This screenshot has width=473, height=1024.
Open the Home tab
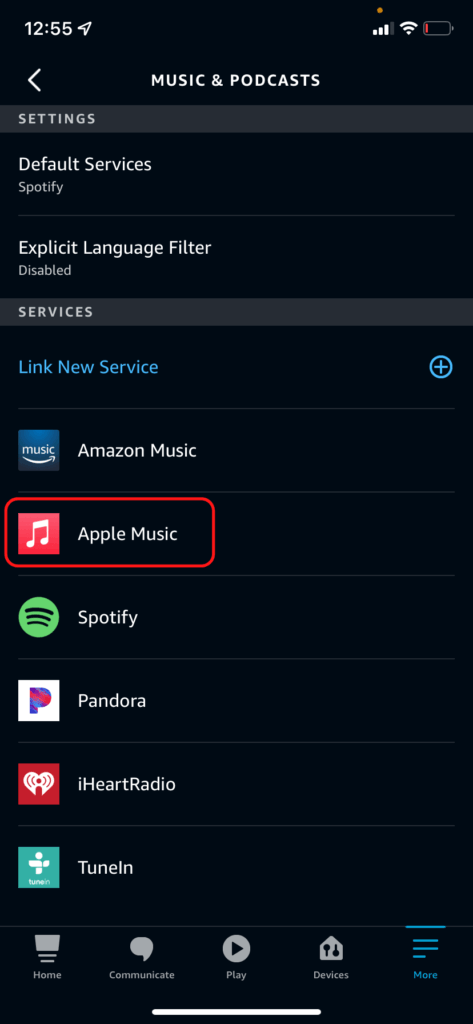pyautogui.click(x=47, y=957)
